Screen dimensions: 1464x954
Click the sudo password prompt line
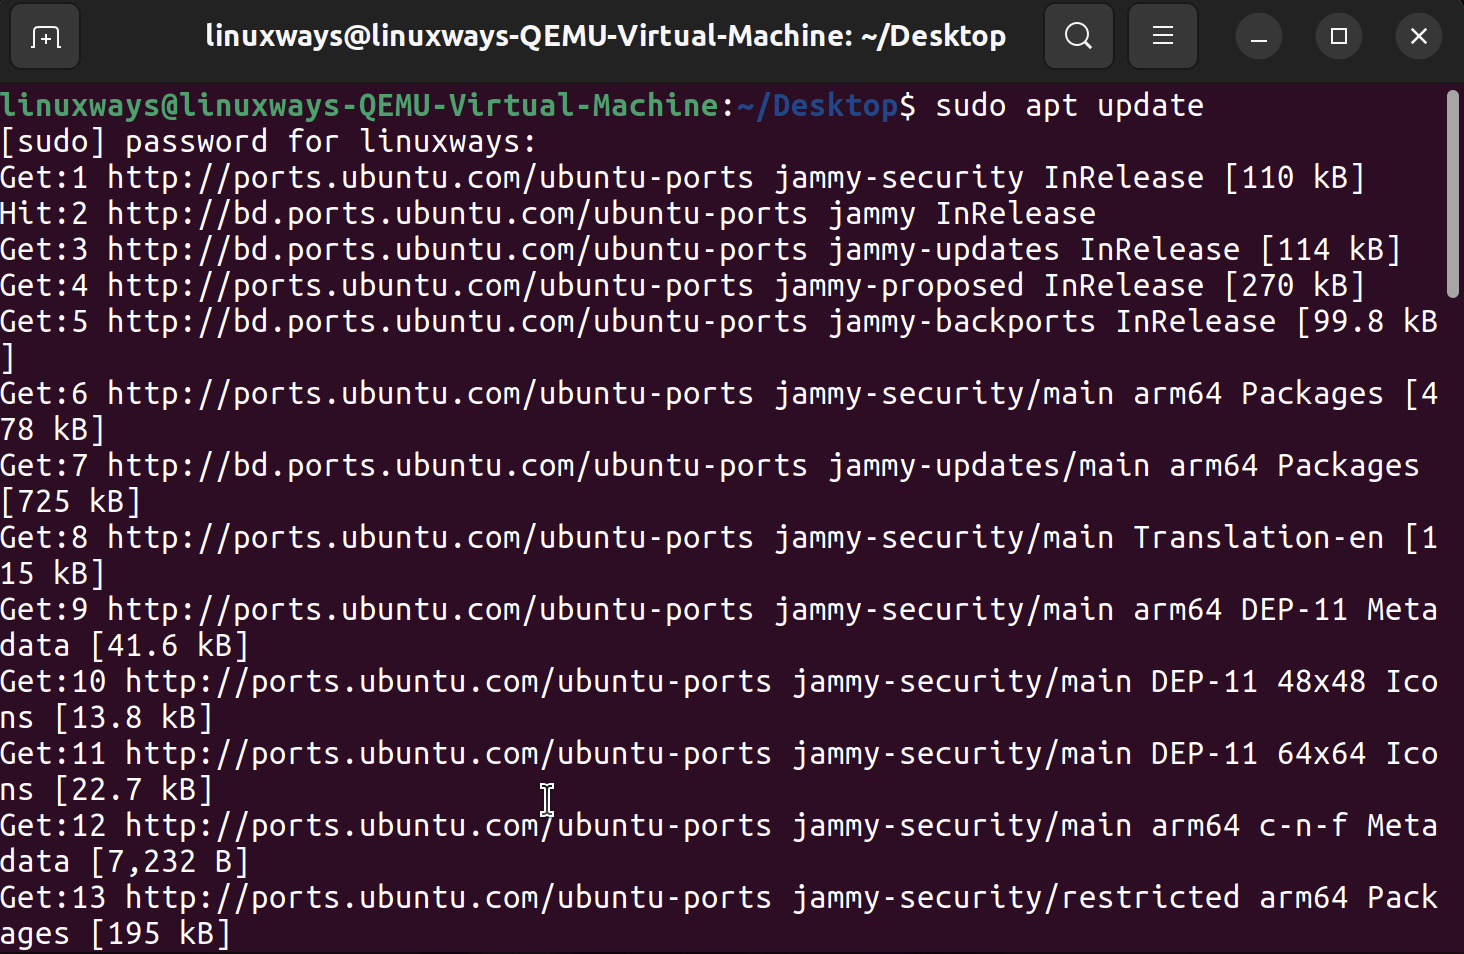click(265, 141)
